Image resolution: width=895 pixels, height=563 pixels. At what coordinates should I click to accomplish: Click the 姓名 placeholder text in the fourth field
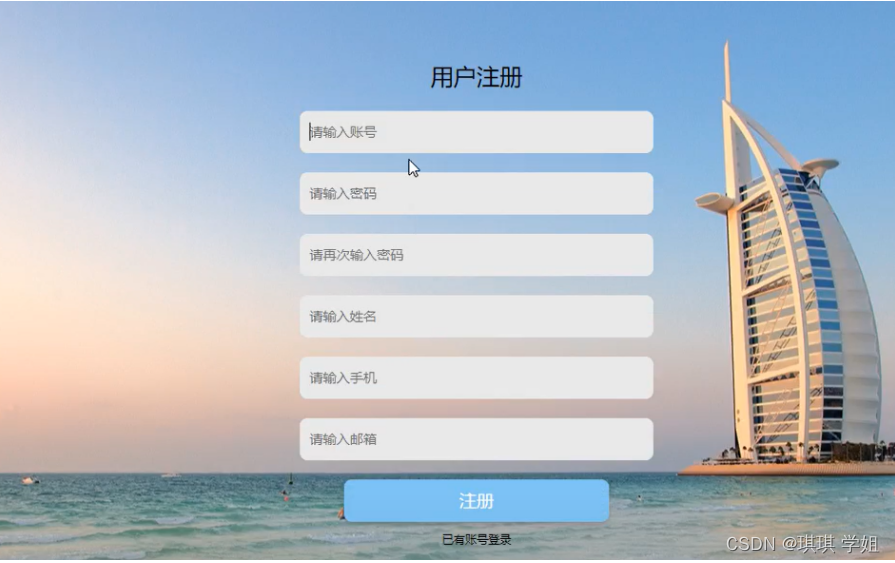(363, 316)
